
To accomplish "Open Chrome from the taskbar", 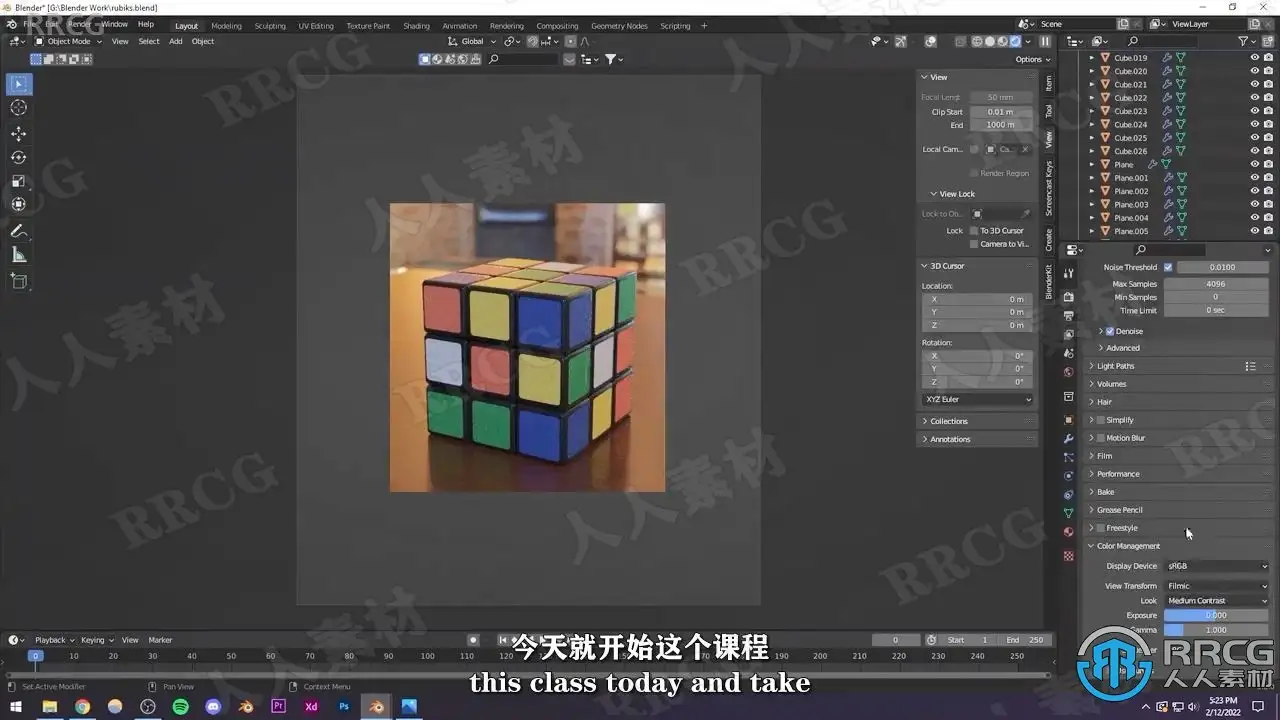I will coord(82,706).
